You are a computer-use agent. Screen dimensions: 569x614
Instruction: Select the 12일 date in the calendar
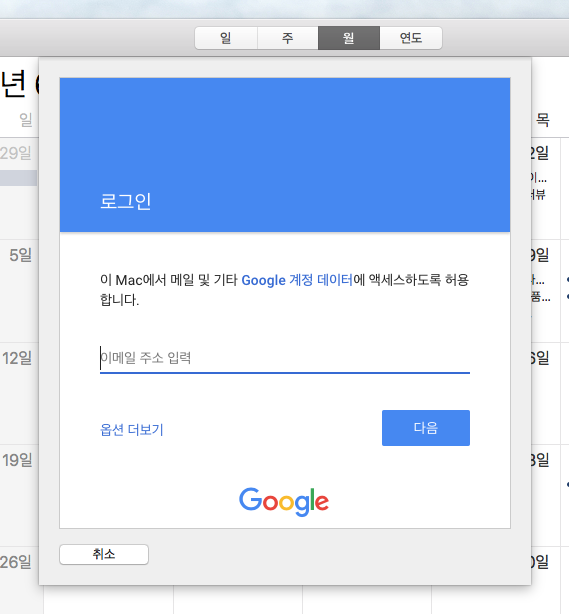tap(17, 358)
